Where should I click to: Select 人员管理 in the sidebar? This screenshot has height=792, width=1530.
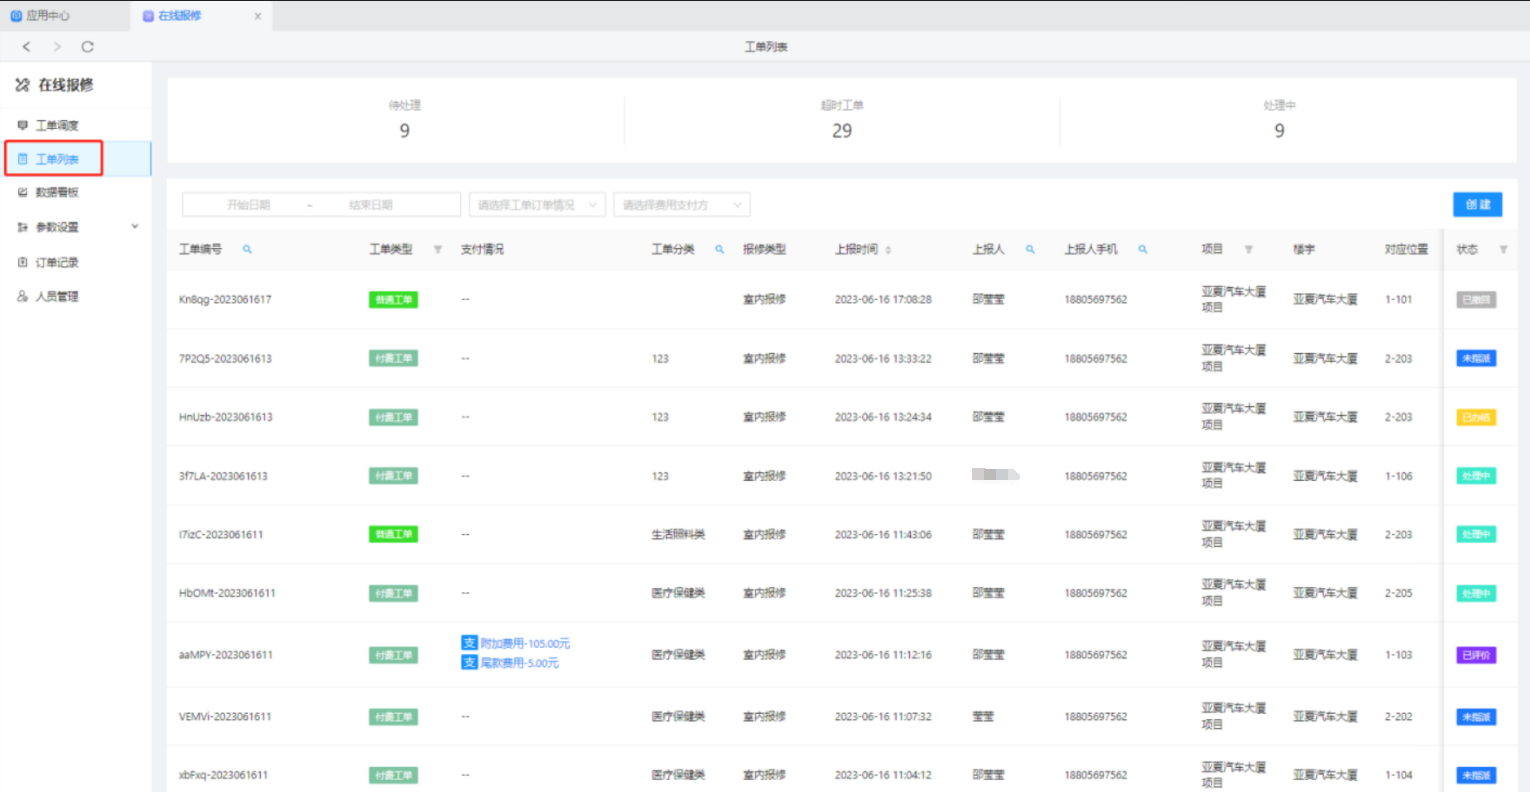57,297
